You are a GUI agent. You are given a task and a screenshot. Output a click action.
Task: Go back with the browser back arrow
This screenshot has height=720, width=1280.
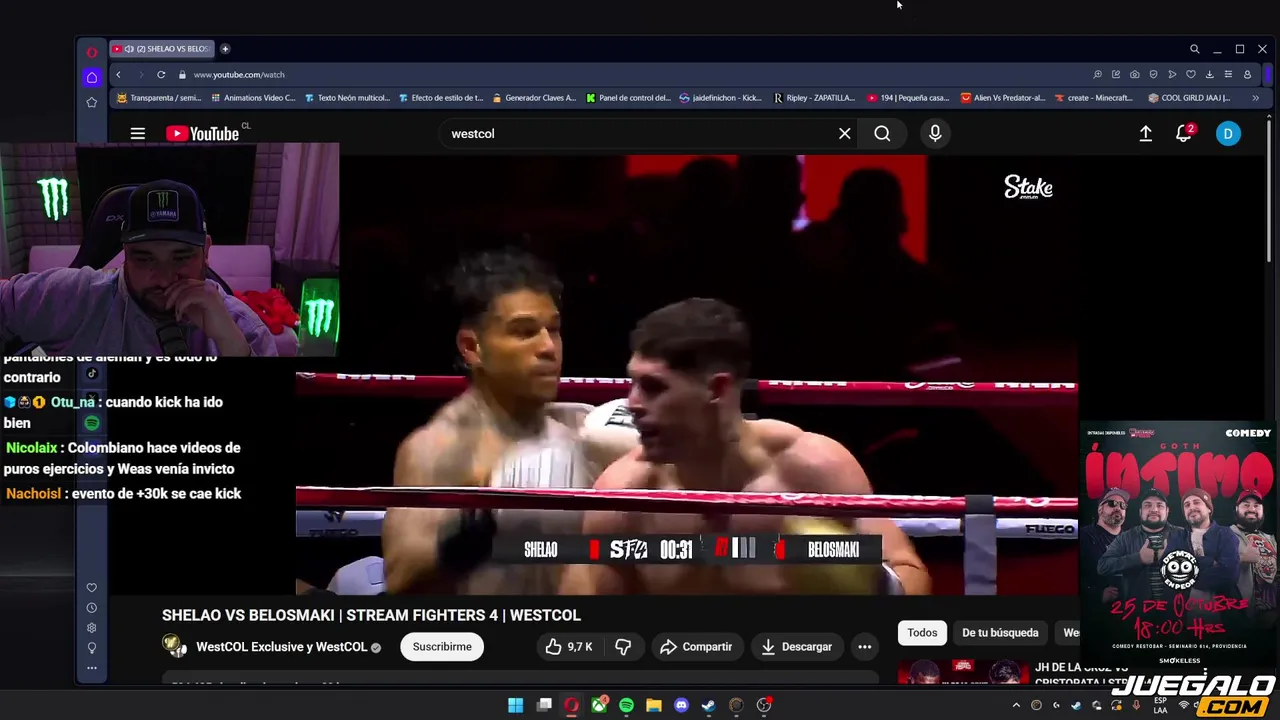(118, 75)
